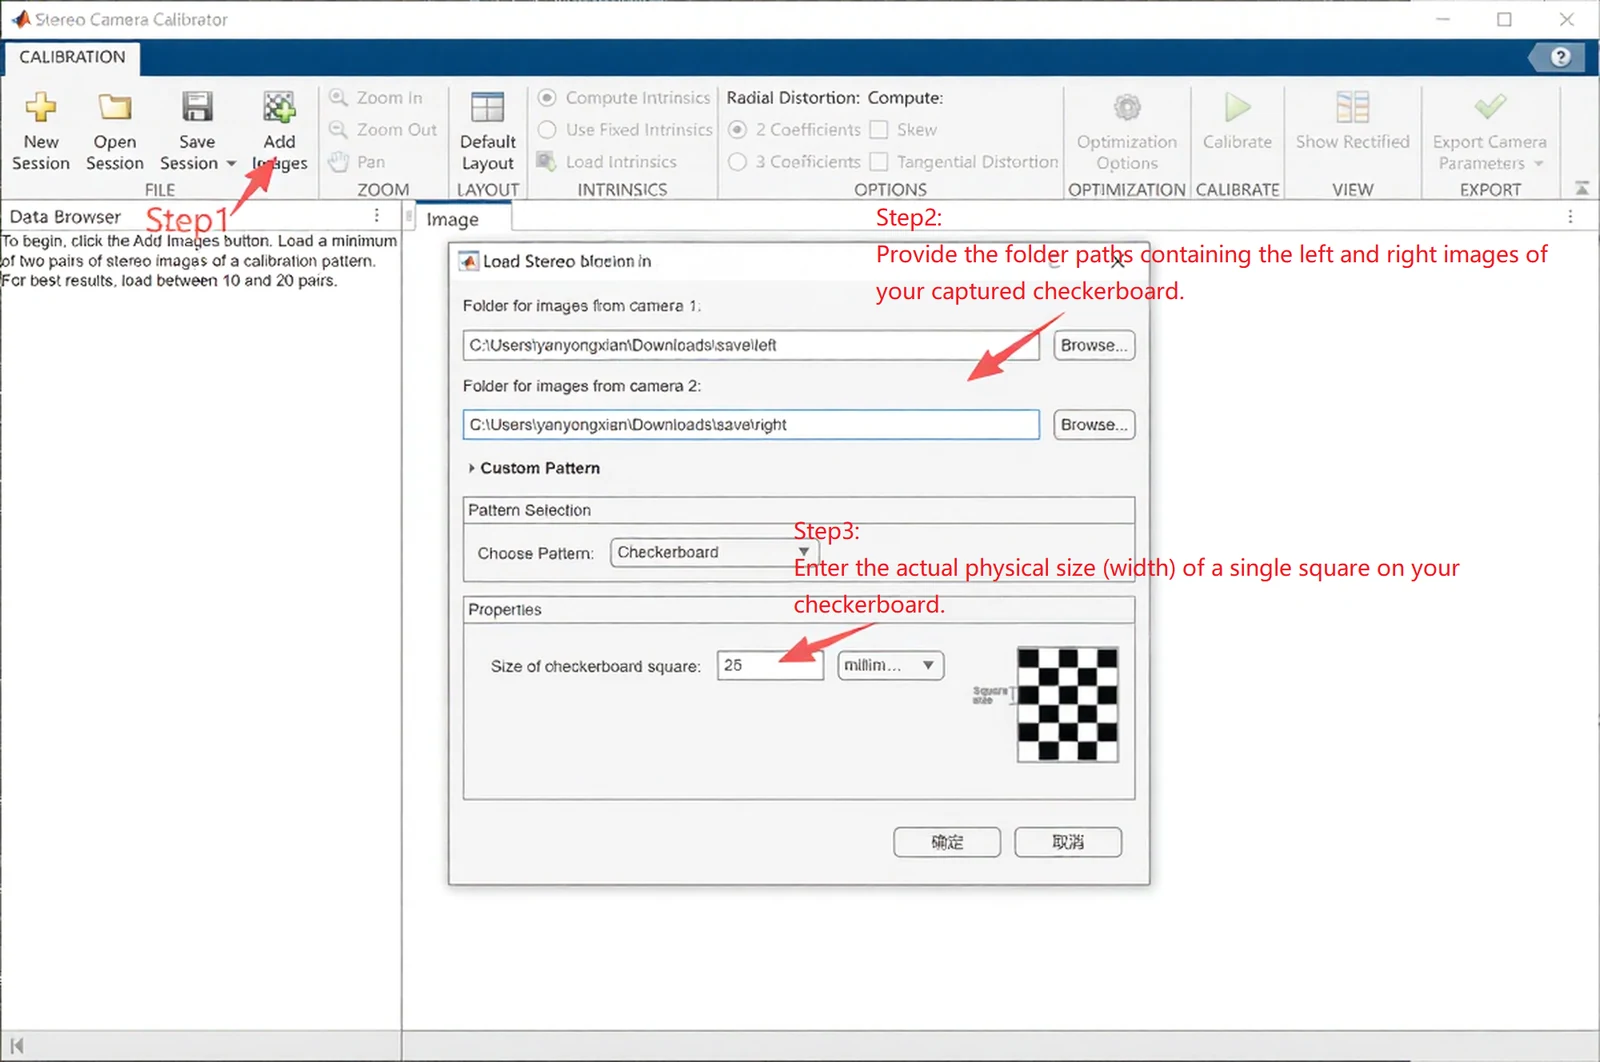Click the Add Images icon
1600x1062 pixels.
click(279, 107)
